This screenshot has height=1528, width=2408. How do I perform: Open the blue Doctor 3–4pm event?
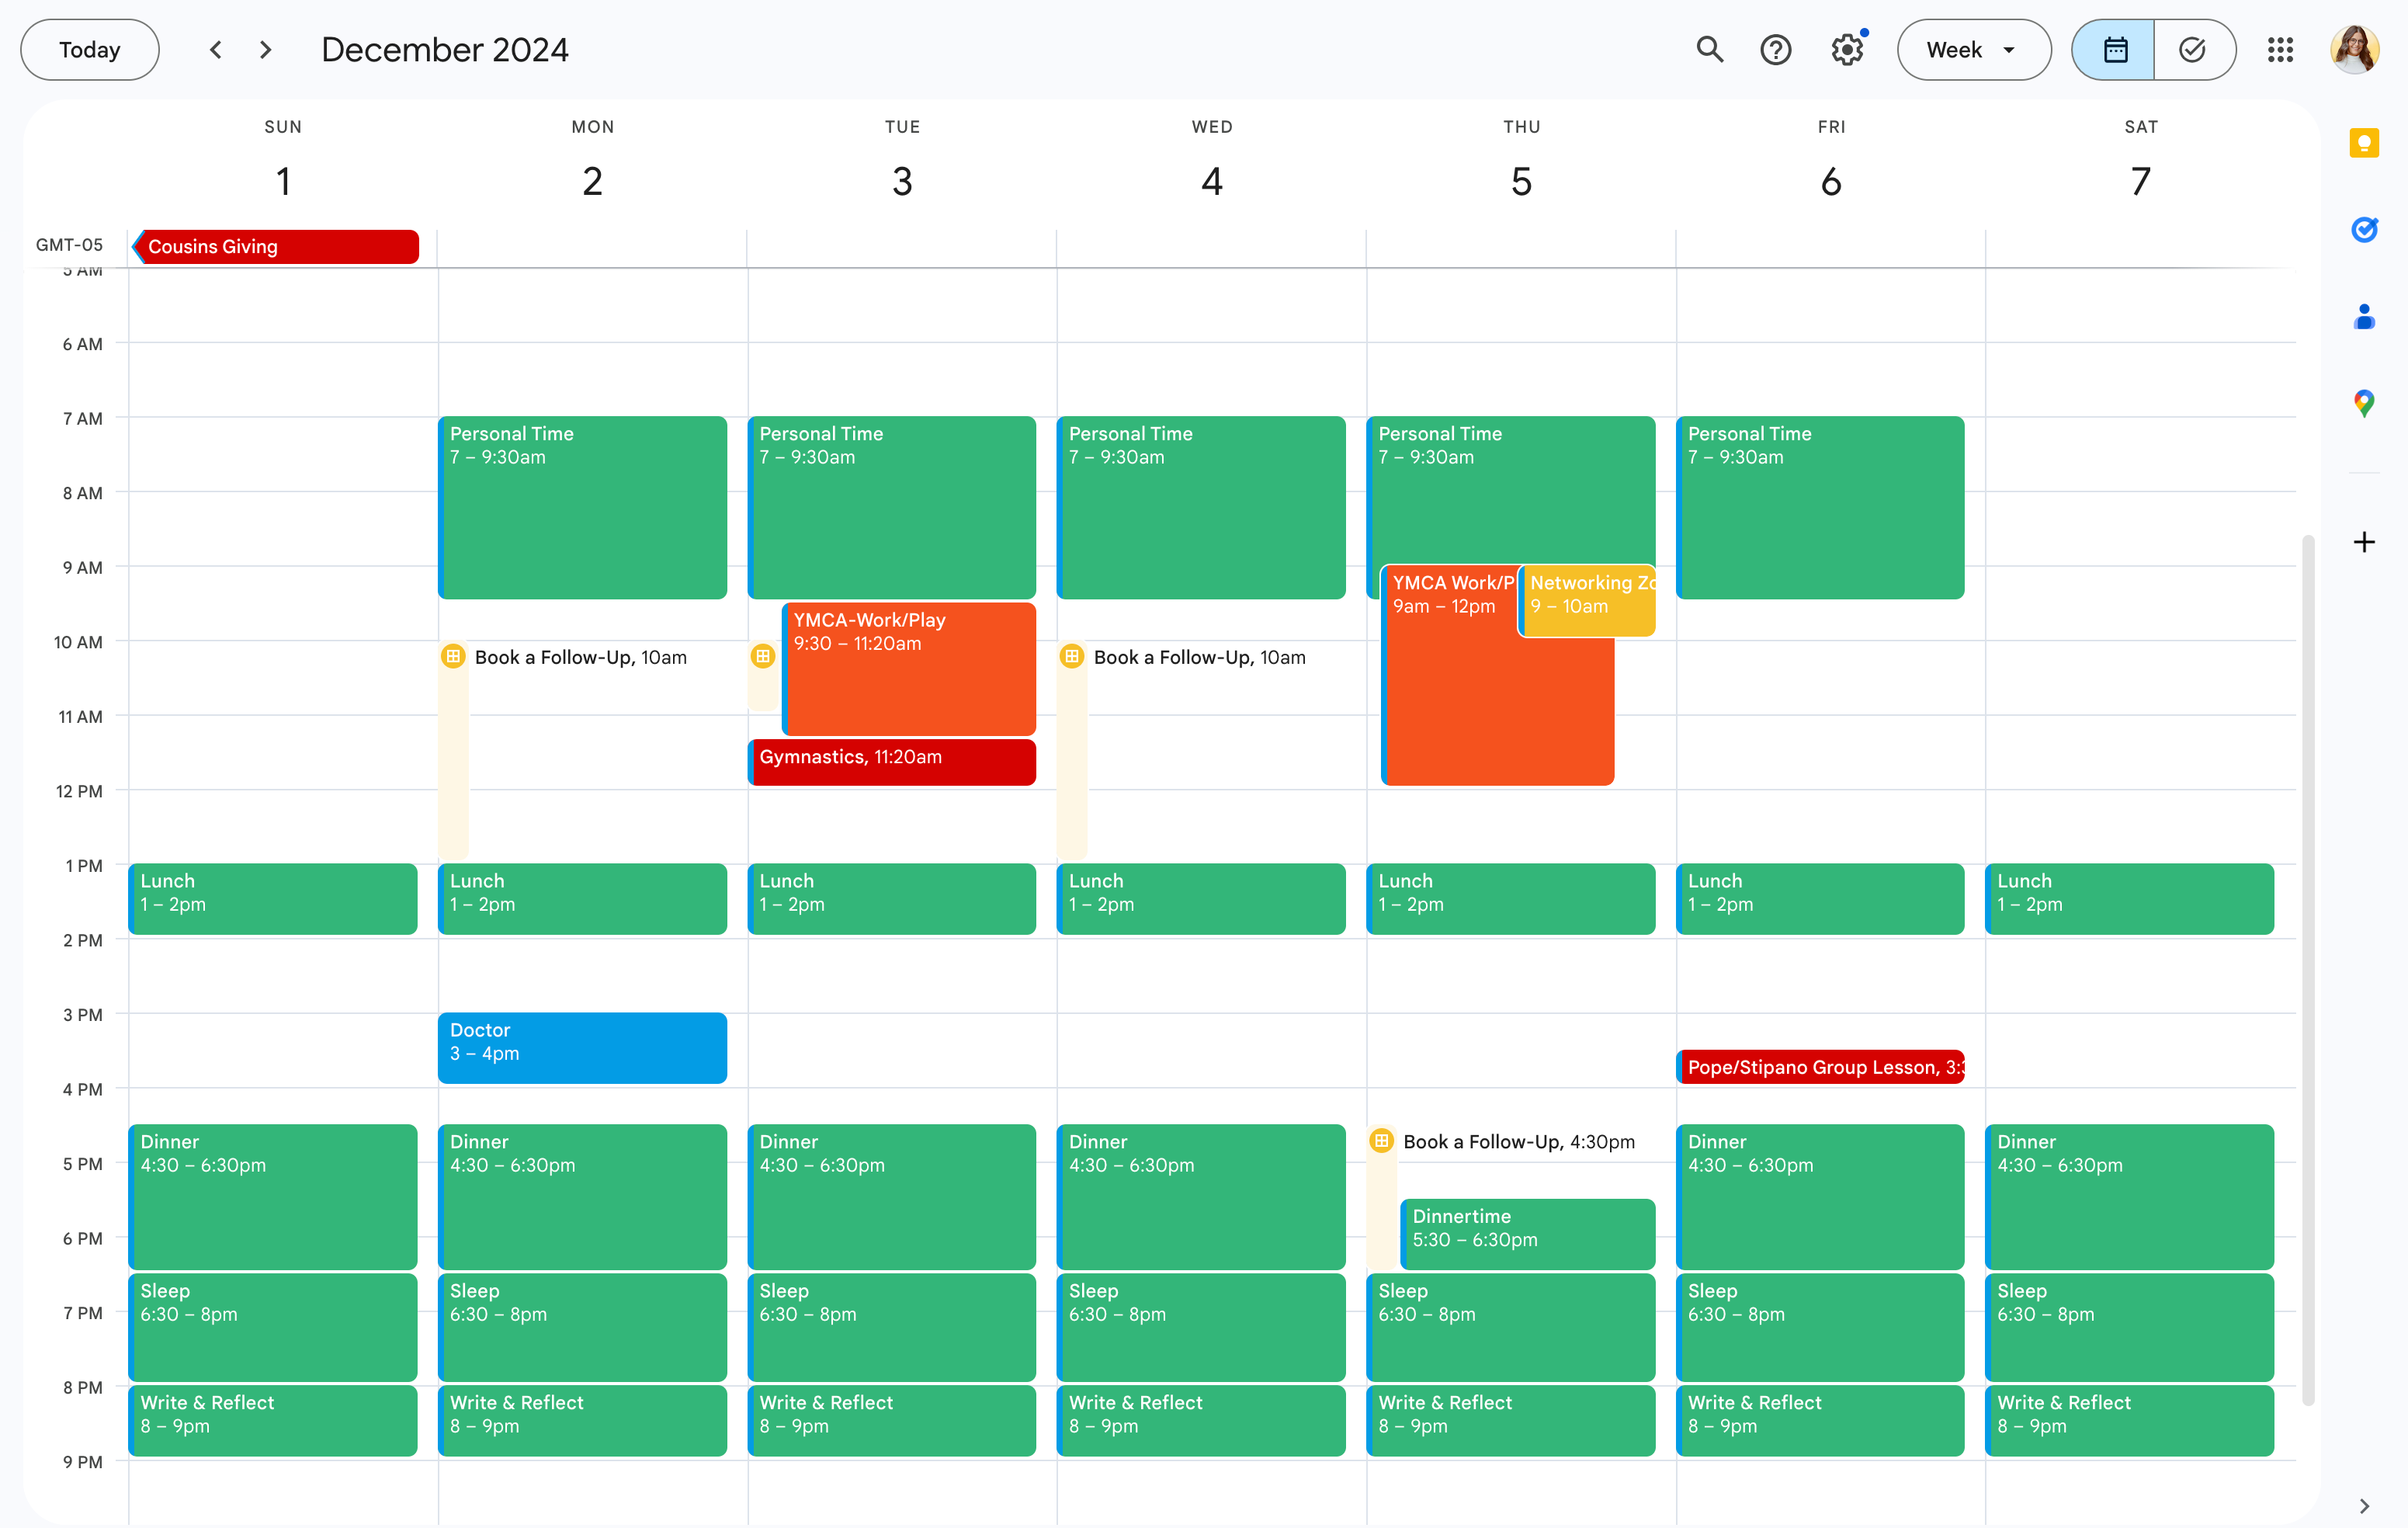[x=582, y=1047]
